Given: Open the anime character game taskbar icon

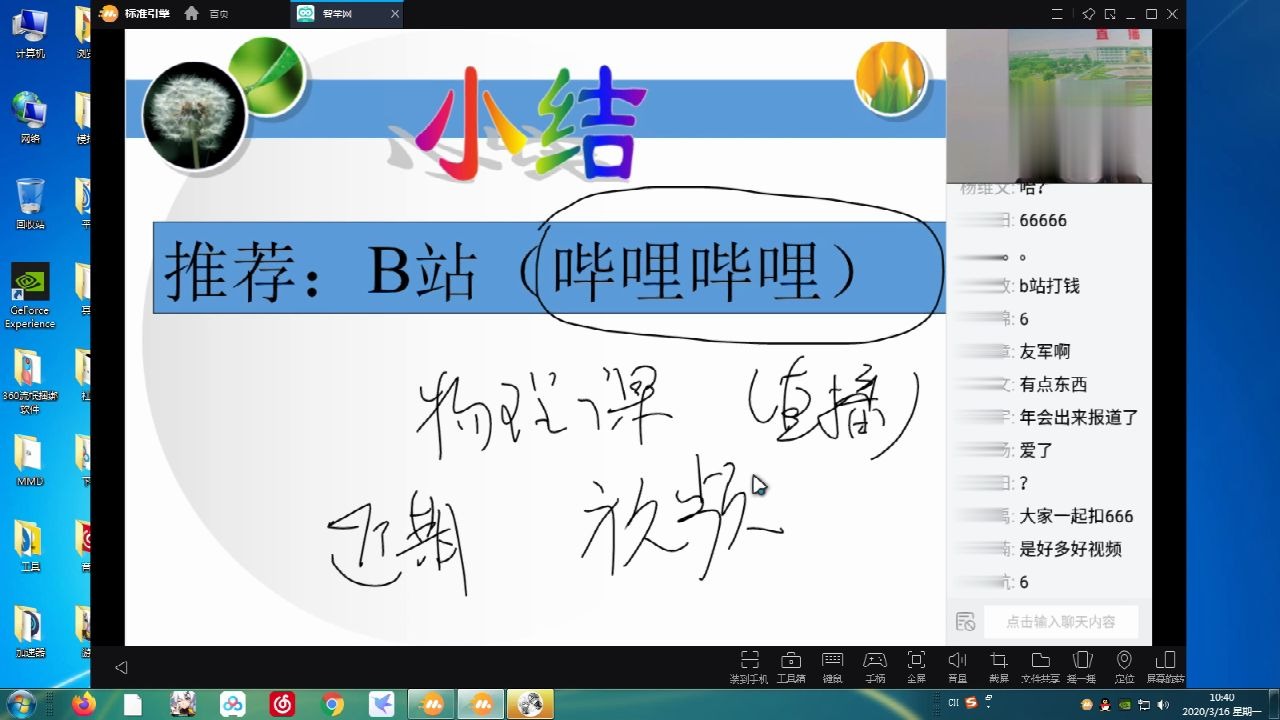Looking at the screenshot, I should point(183,704).
